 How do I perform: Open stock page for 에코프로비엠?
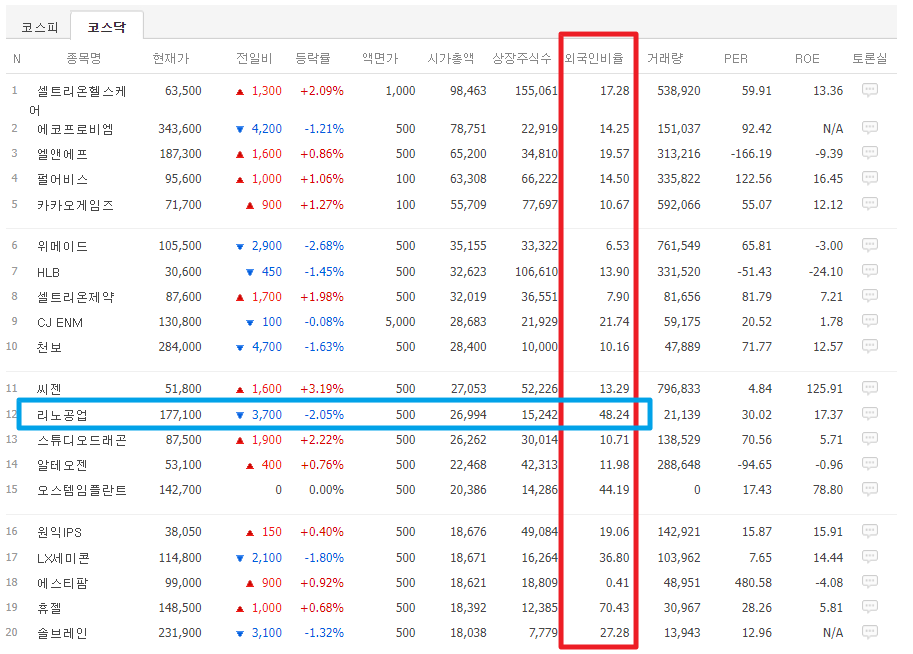click(x=75, y=129)
